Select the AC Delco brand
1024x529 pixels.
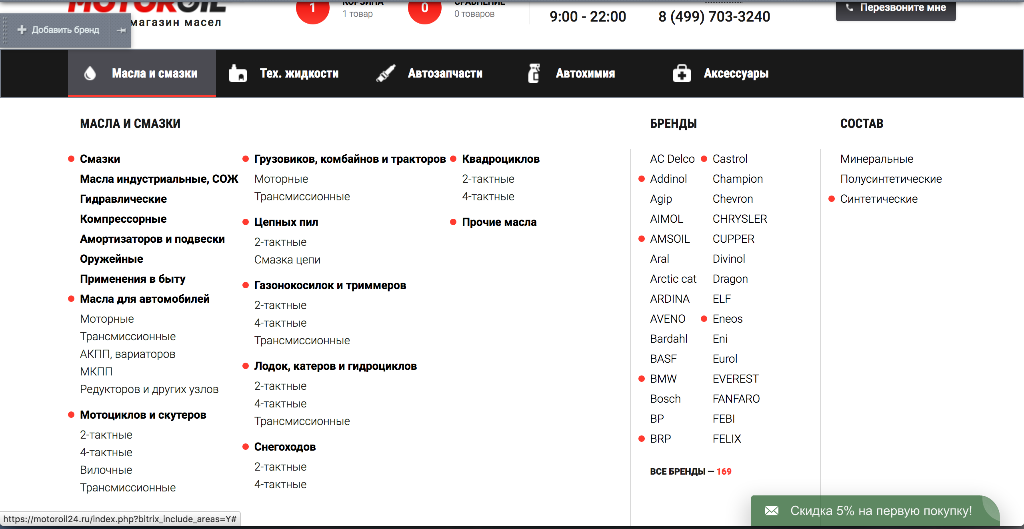[x=672, y=159]
